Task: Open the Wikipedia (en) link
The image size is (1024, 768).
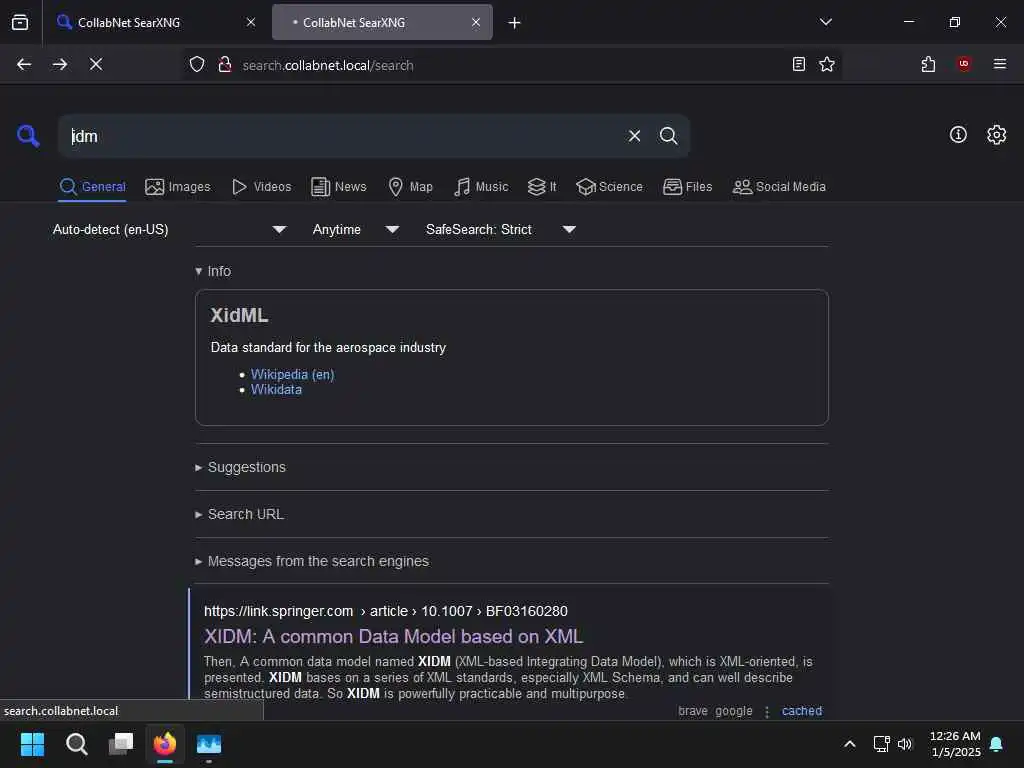Action: coord(293,374)
